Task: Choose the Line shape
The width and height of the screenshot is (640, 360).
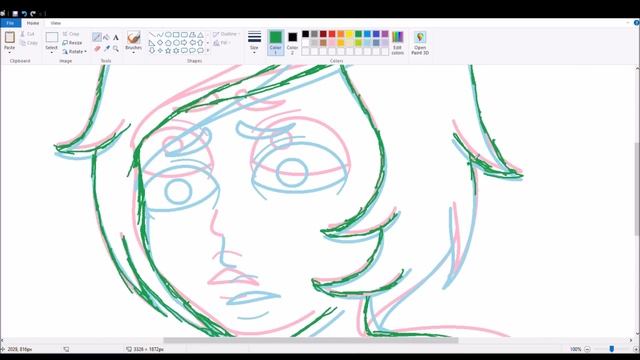Action: pyautogui.click(x=152, y=35)
